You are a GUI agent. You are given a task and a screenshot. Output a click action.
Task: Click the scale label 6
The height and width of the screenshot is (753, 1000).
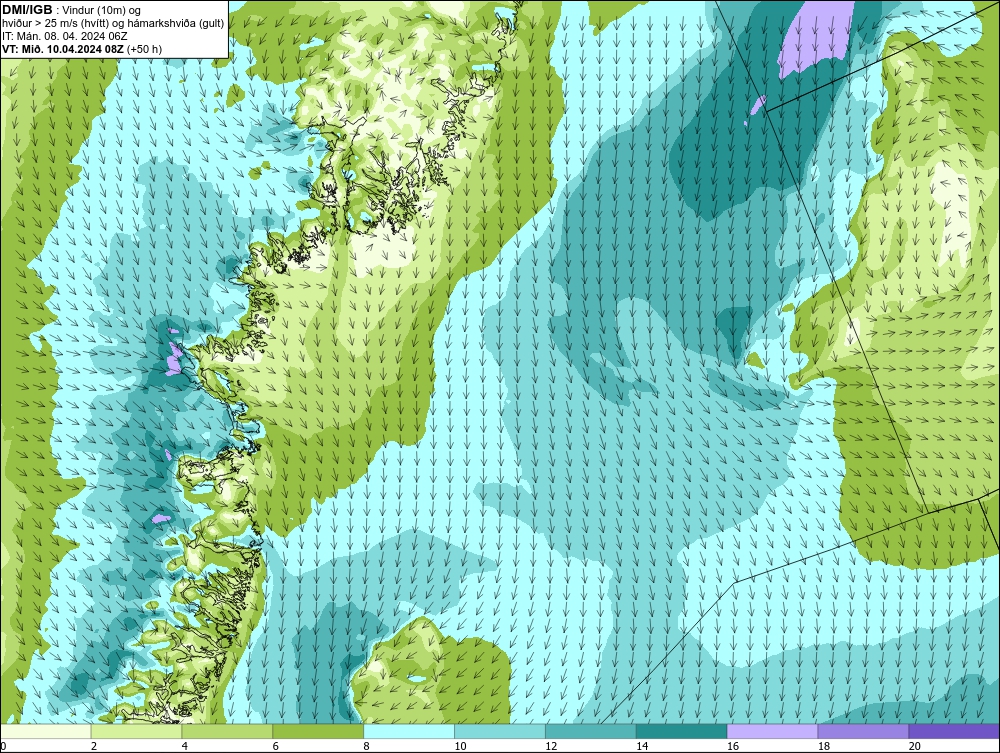276,746
